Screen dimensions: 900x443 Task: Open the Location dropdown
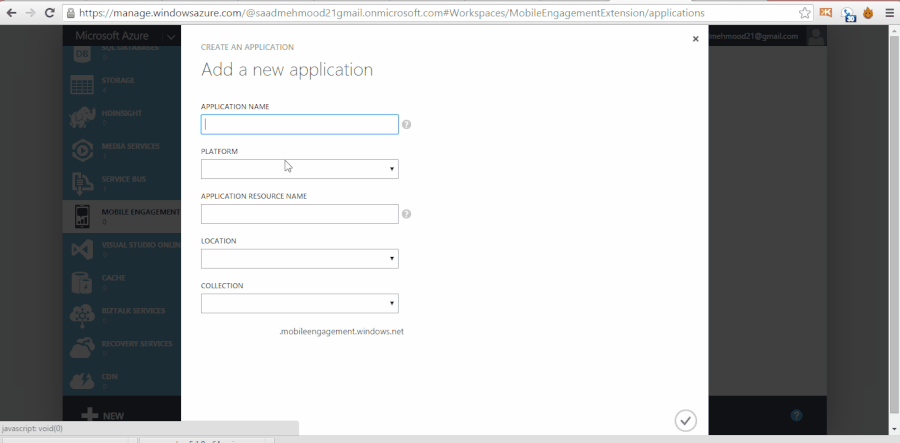pyautogui.click(x=299, y=259)
